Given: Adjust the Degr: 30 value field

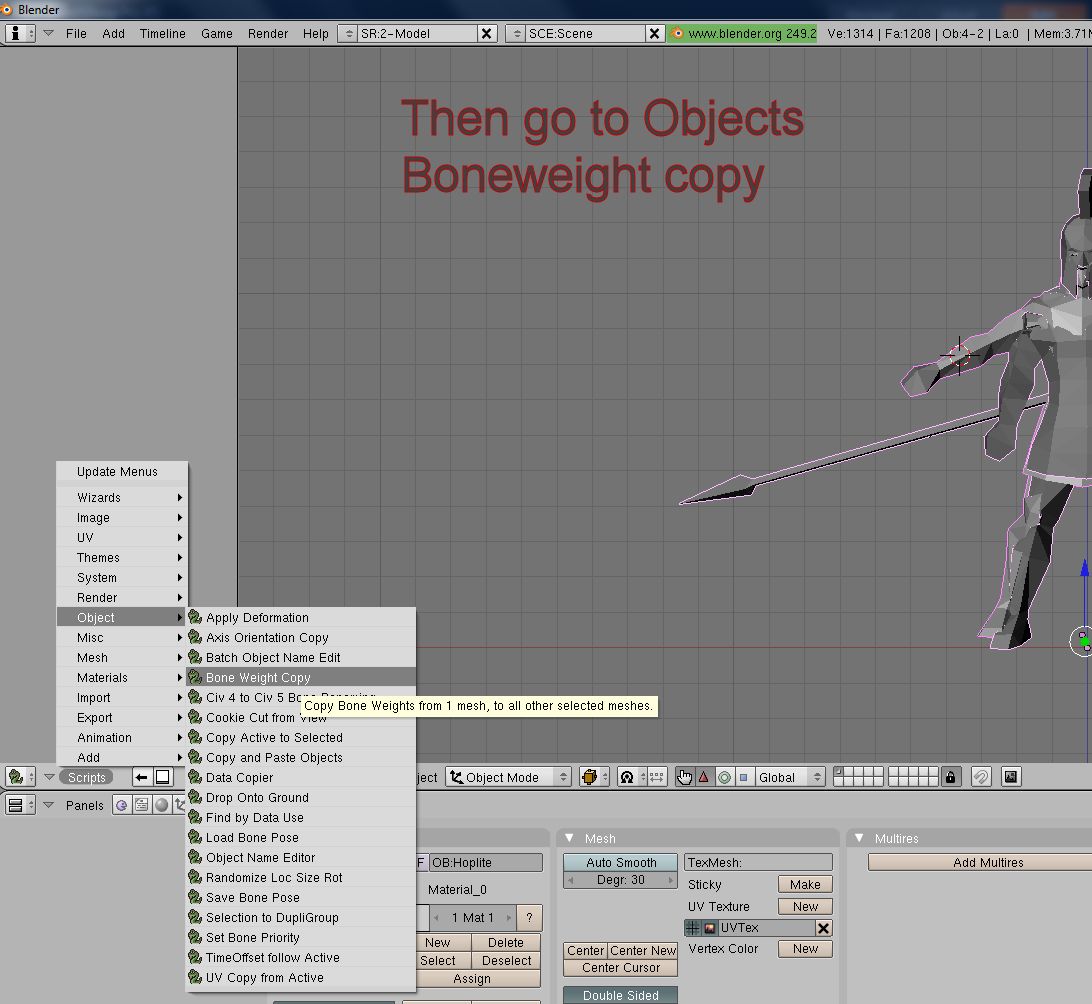Looking at the screenshot, I should coord(621,880).
